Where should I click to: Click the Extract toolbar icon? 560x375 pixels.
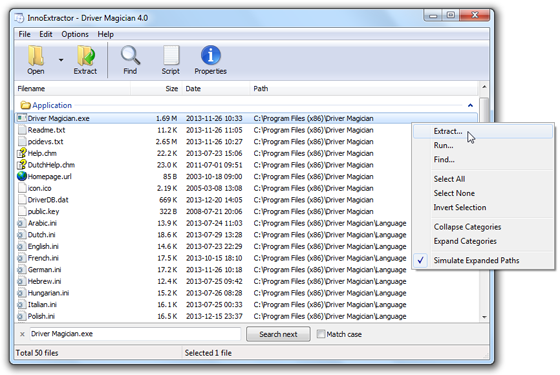coord(86,56)
